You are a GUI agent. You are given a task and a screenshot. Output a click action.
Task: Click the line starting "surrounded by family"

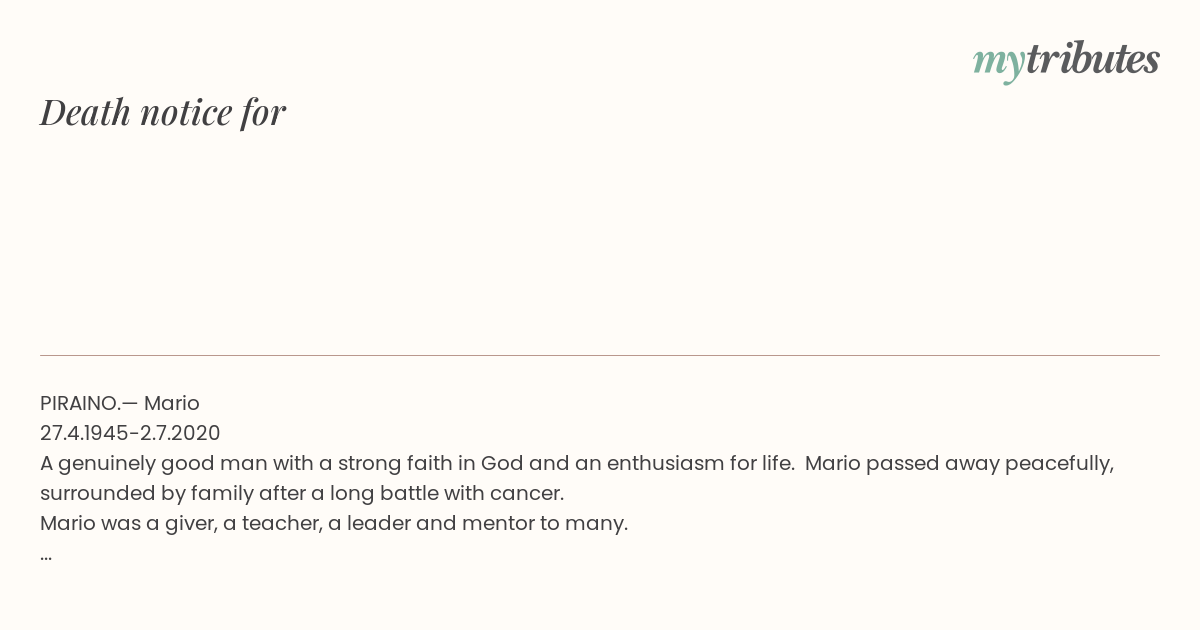302,493
